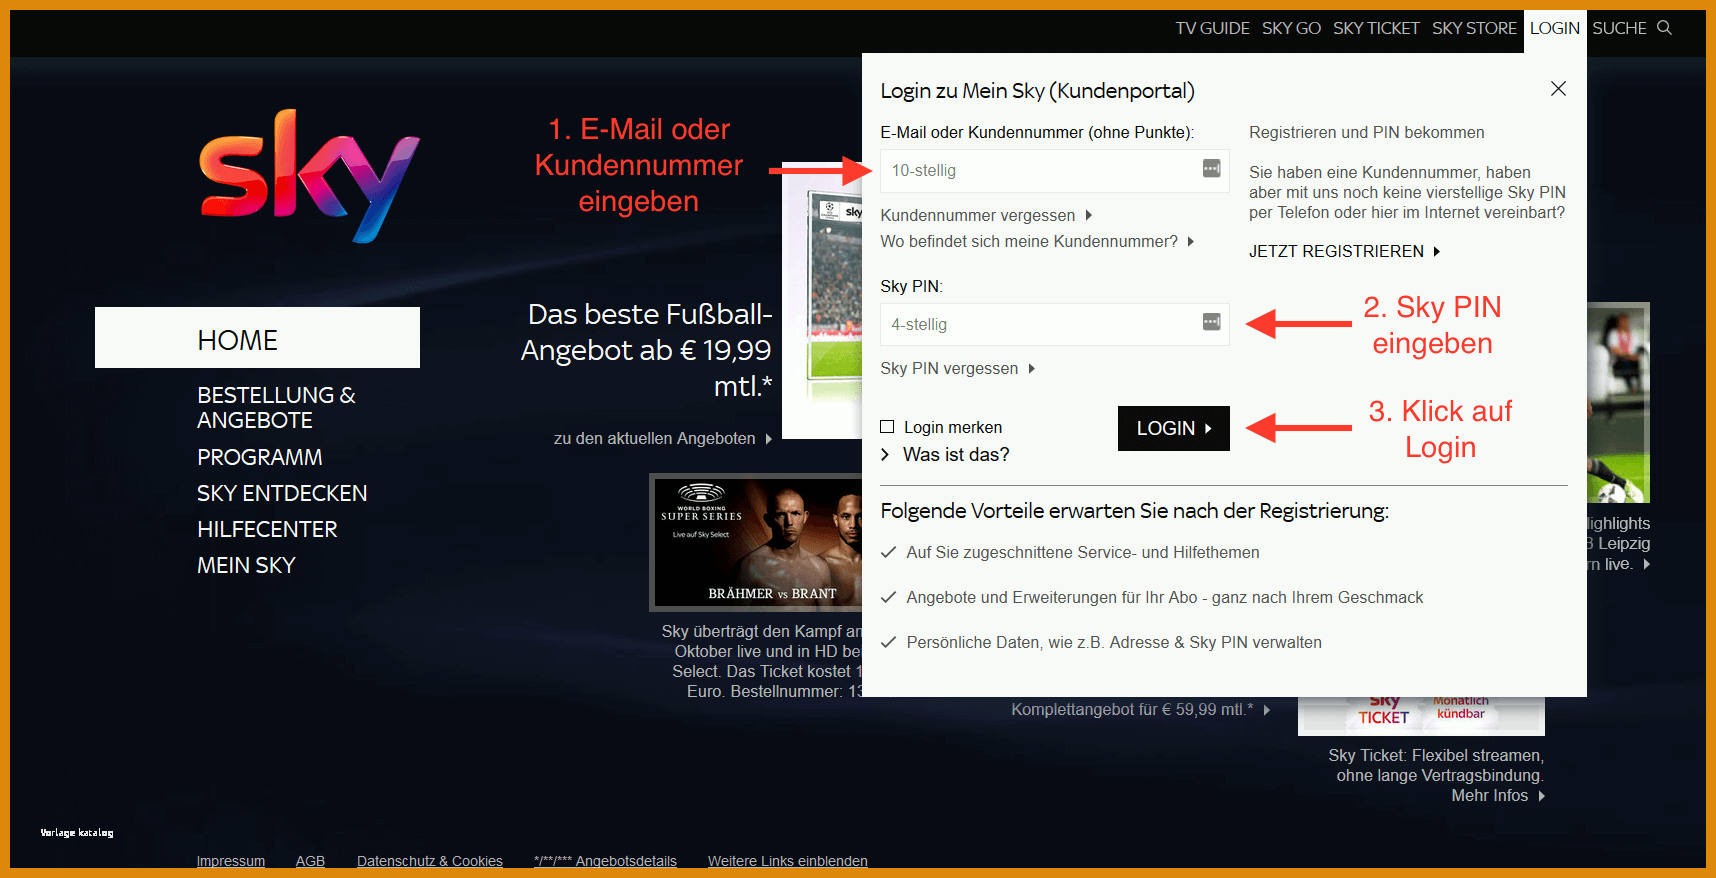Image resolution: width=1716 pixels, height=878 pixels.
Task: Click the Sky Ticket promo image
Action: coord(1421,715)
